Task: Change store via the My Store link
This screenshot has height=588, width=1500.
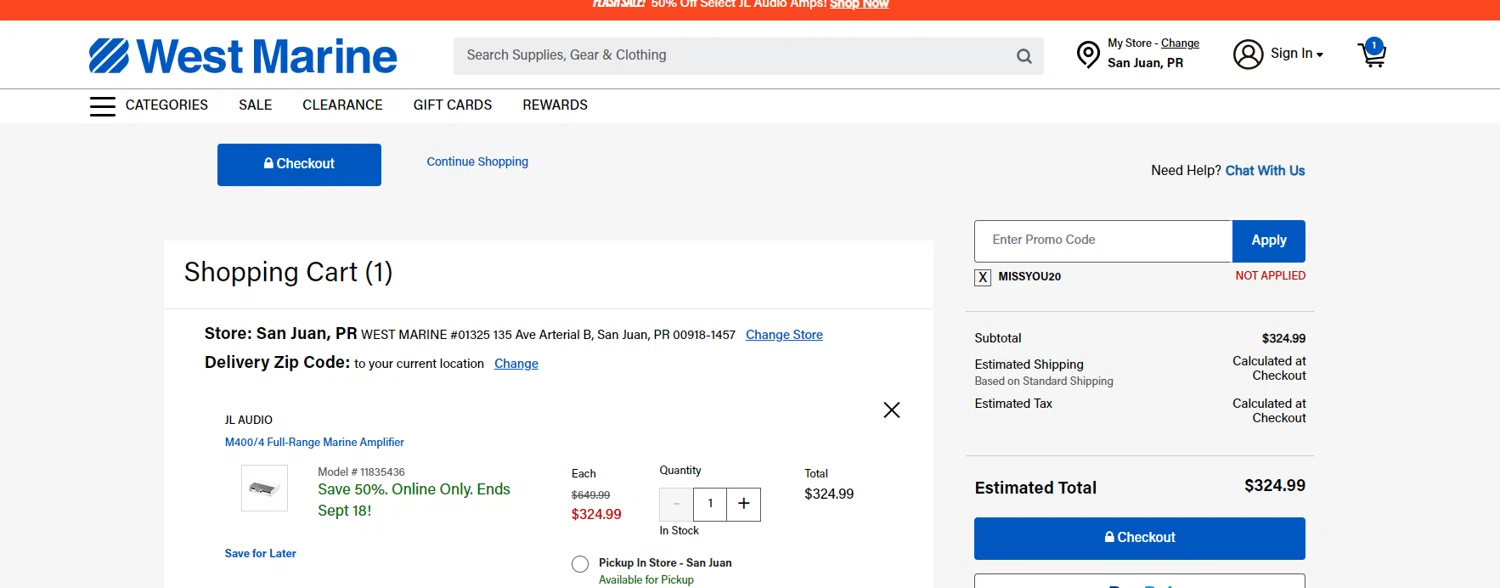Action: pyautogui.click(x=1180, y=44)
